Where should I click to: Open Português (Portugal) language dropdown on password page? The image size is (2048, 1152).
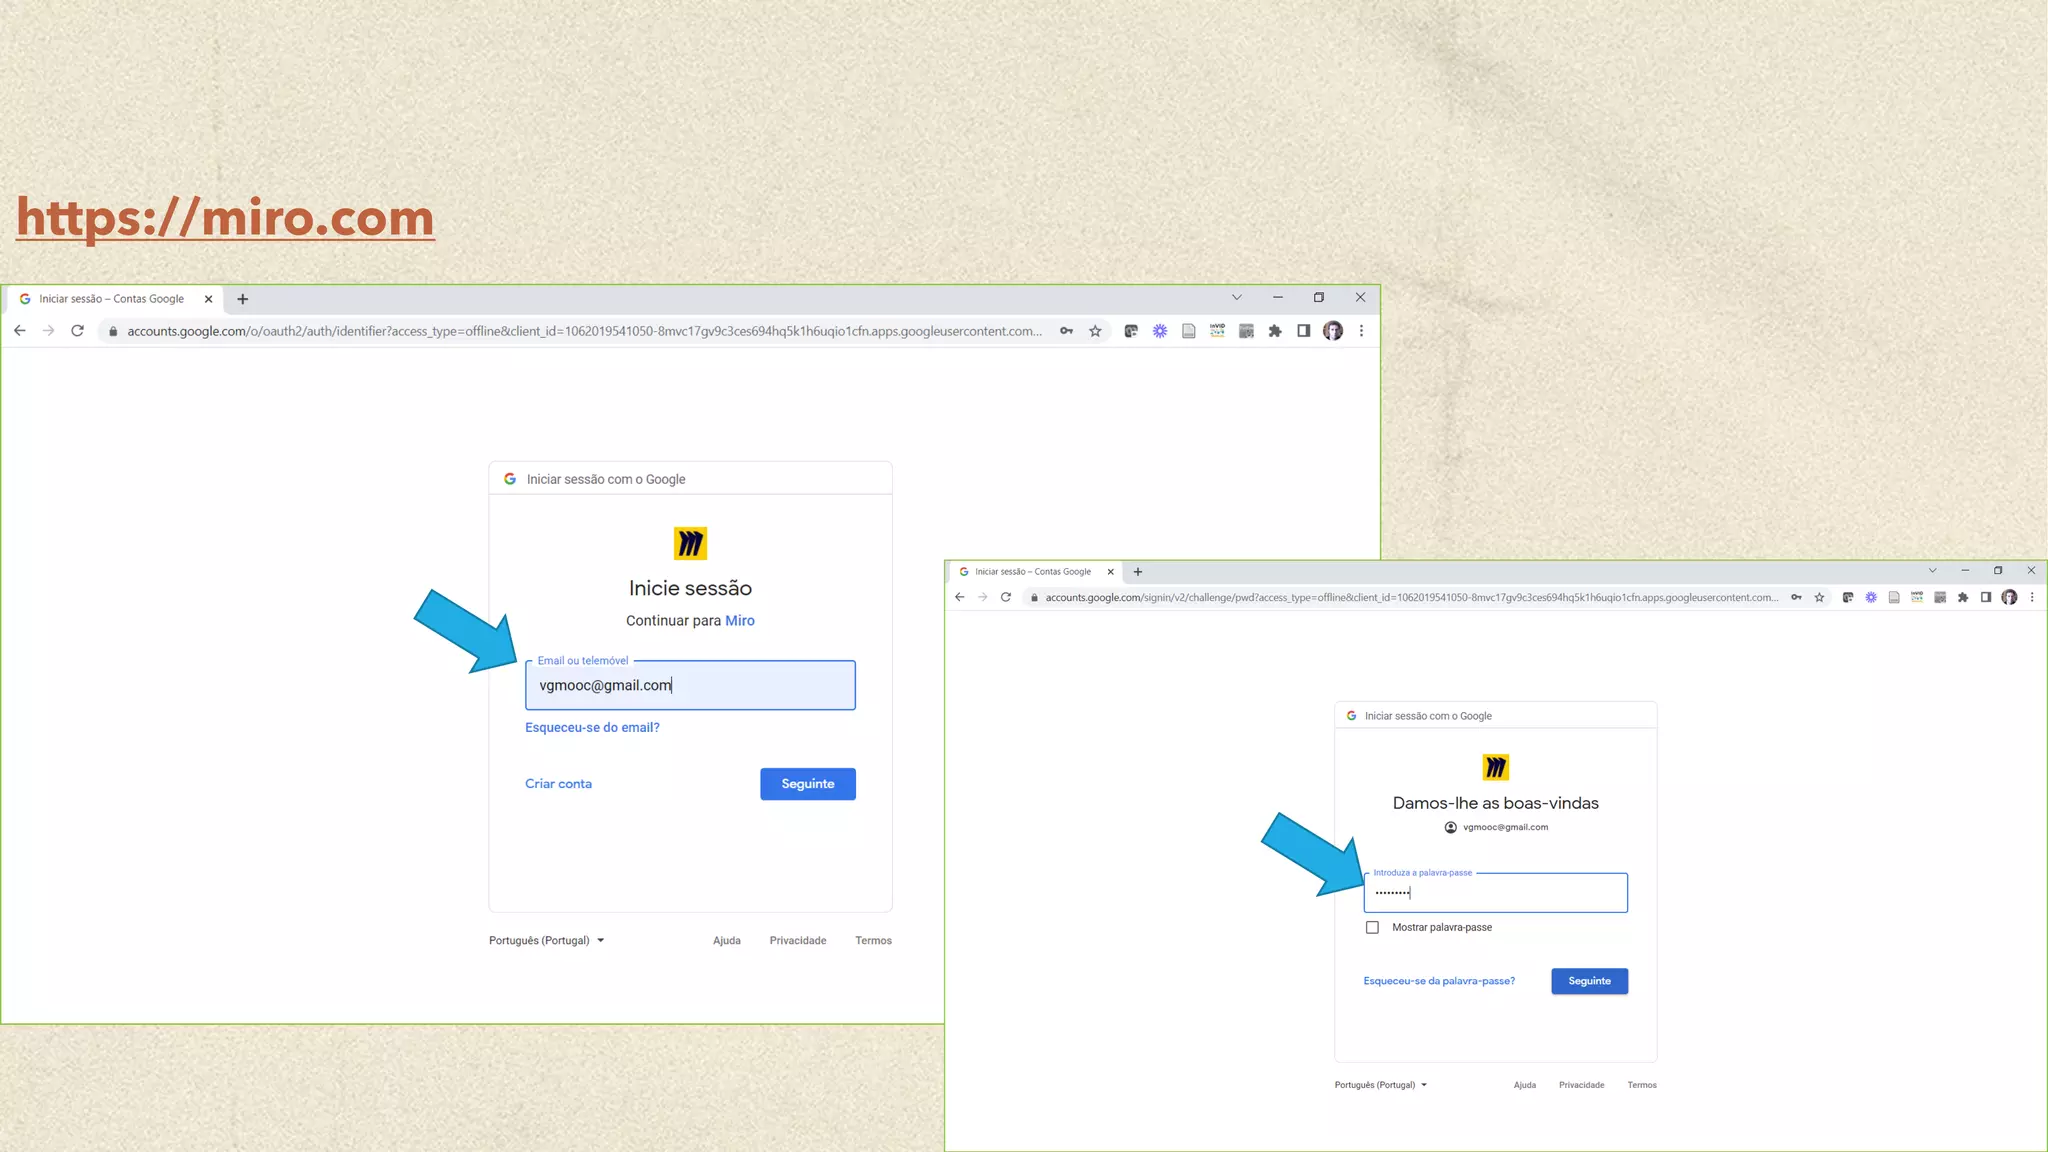(x=1380, y=1085)
